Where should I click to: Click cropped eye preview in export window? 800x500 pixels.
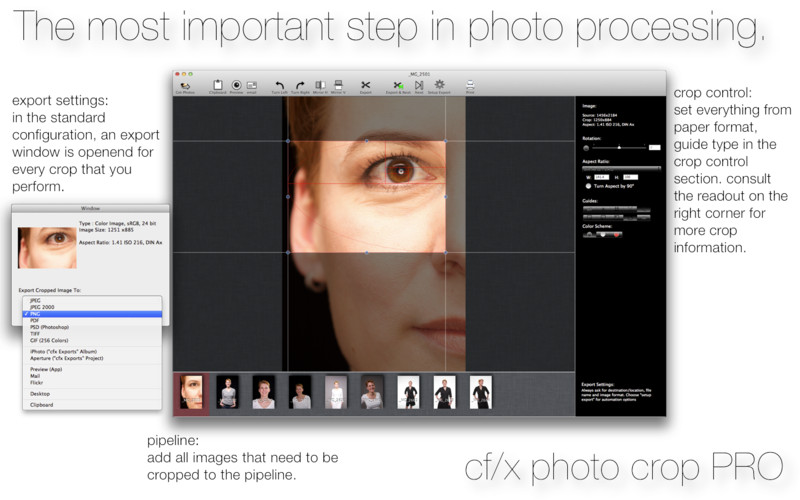click(47, 248)
